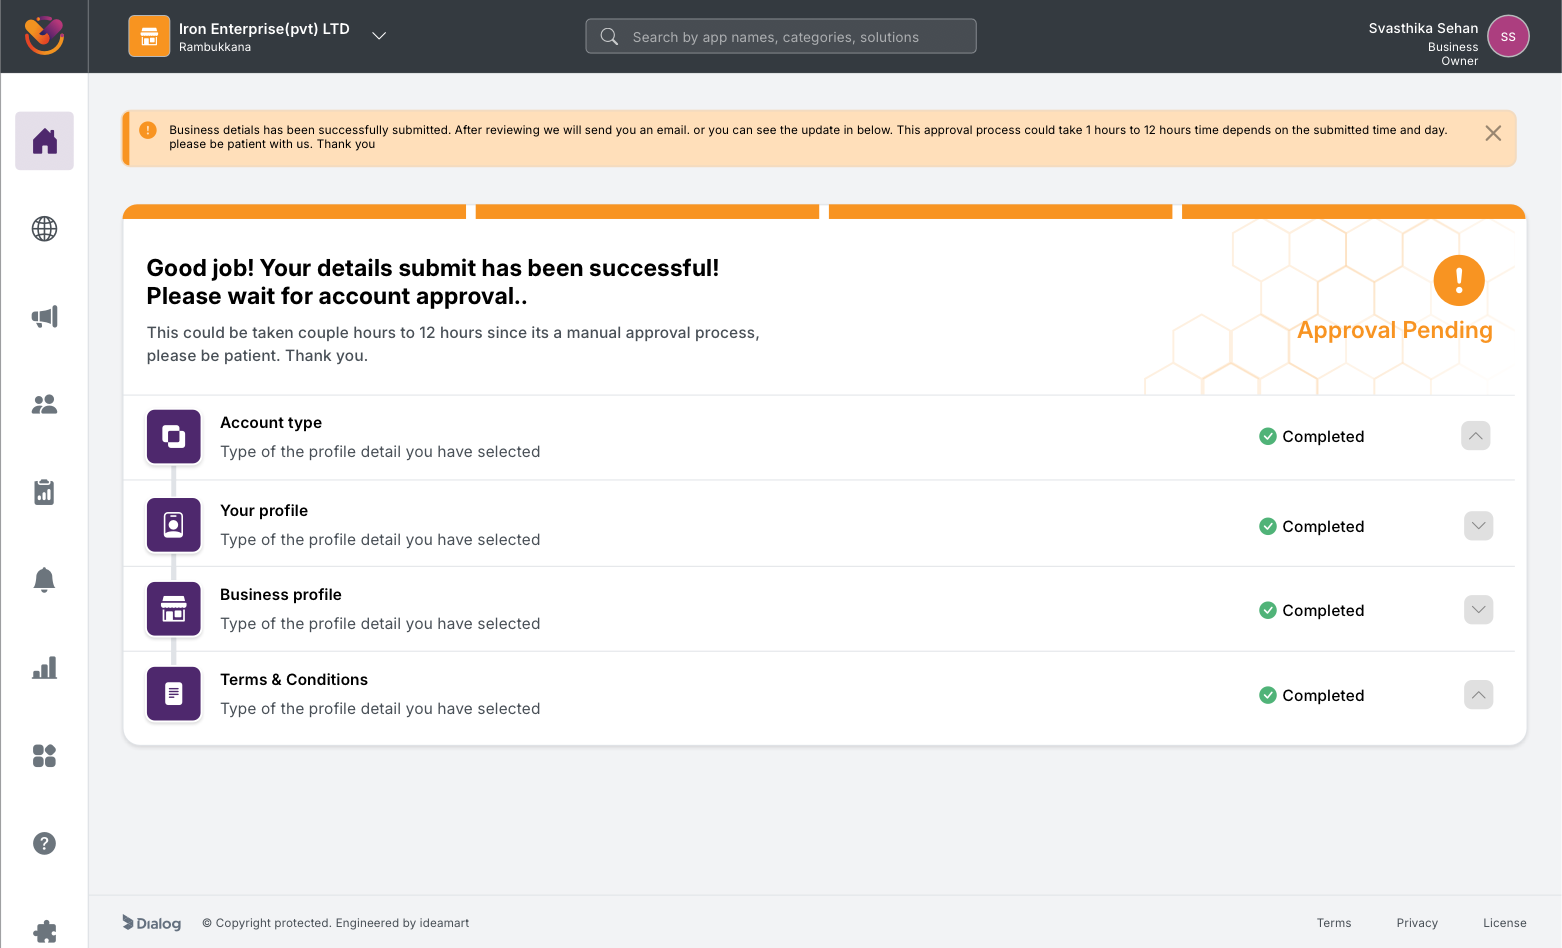Click the search magnifier icon
This screenshot has width=1562, height=948.
[609, 37]
